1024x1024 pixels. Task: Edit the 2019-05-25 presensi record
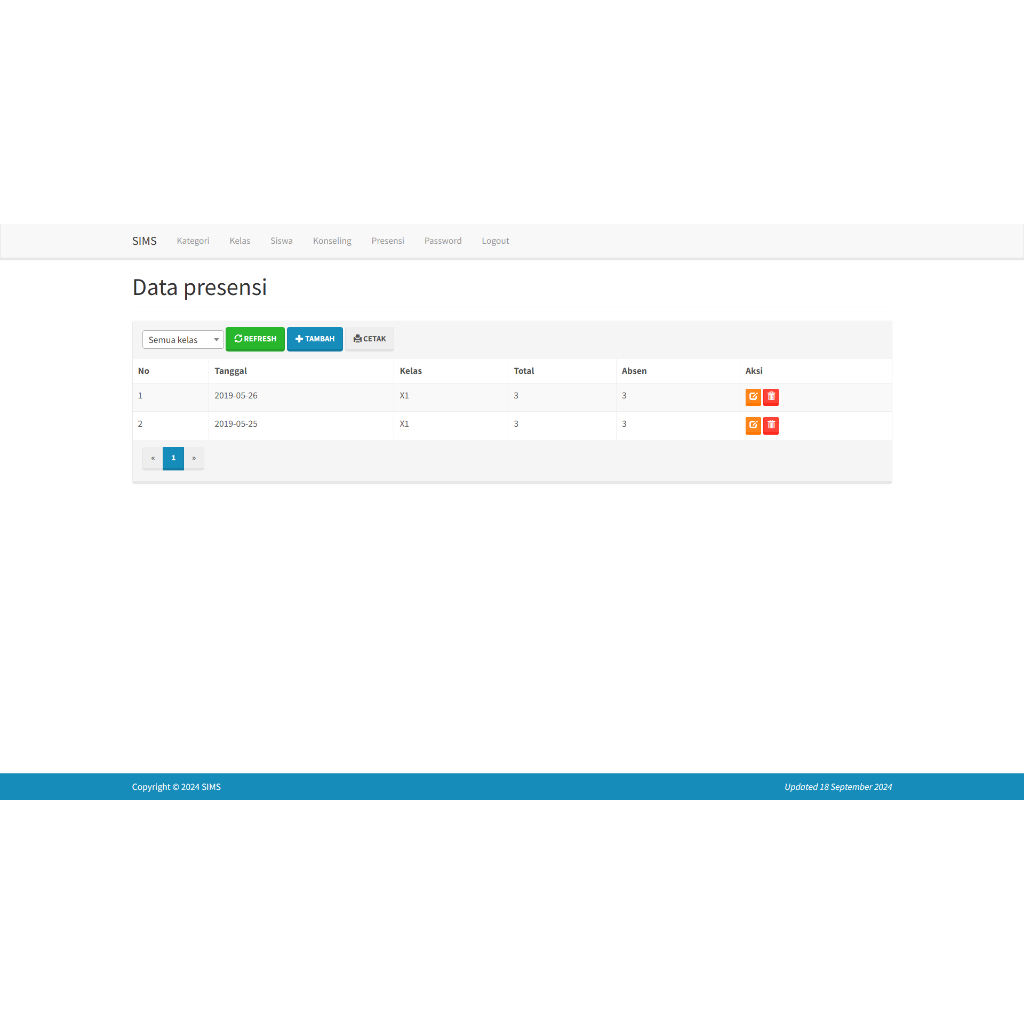[x=753, y=426]
